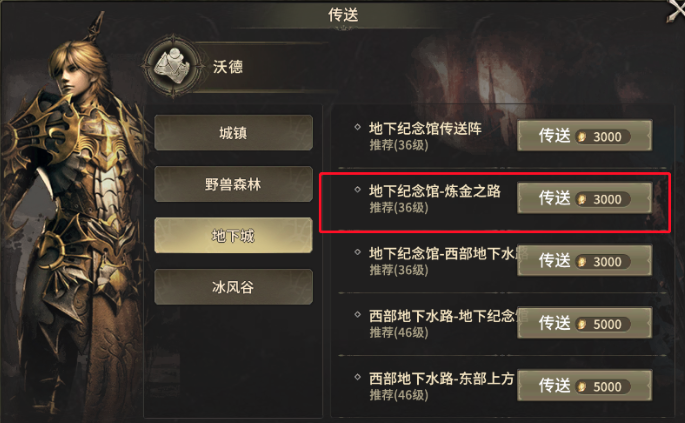Close the 传送 teleport window

[676, 10]
